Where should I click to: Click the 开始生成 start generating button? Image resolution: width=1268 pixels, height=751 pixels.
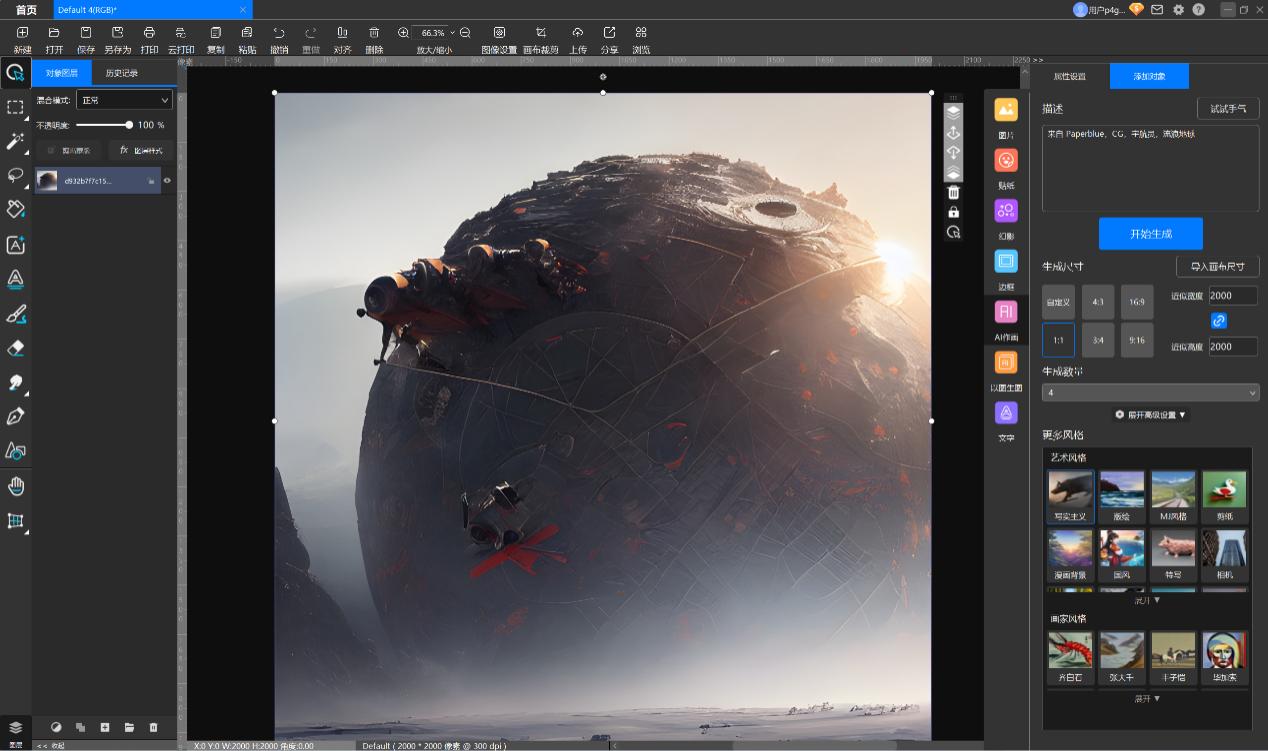[x=1150, y=234]
